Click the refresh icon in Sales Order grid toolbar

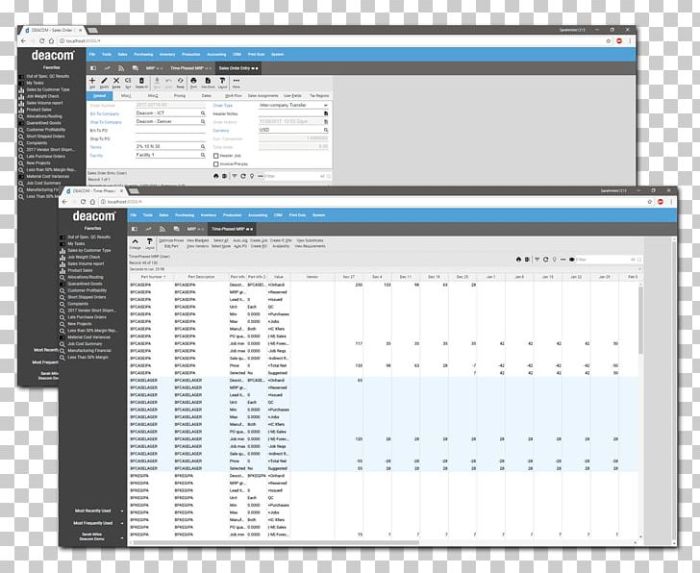243,176
